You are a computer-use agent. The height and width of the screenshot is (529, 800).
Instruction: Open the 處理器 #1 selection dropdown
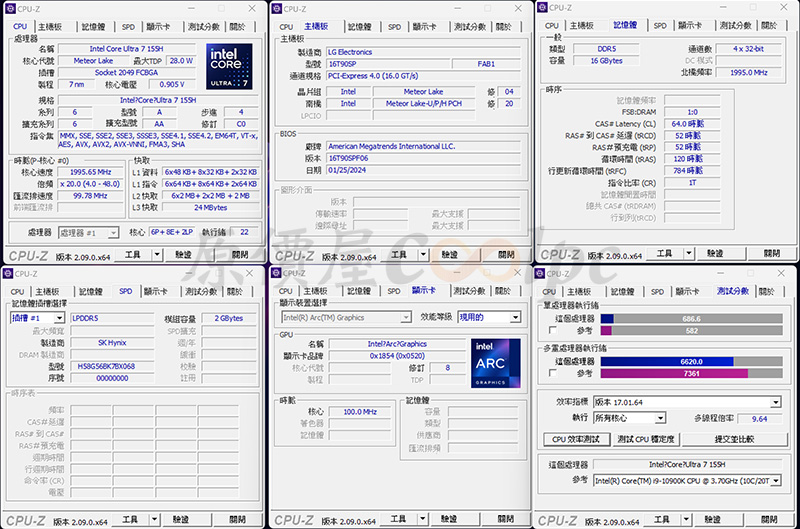pos(88,233)
